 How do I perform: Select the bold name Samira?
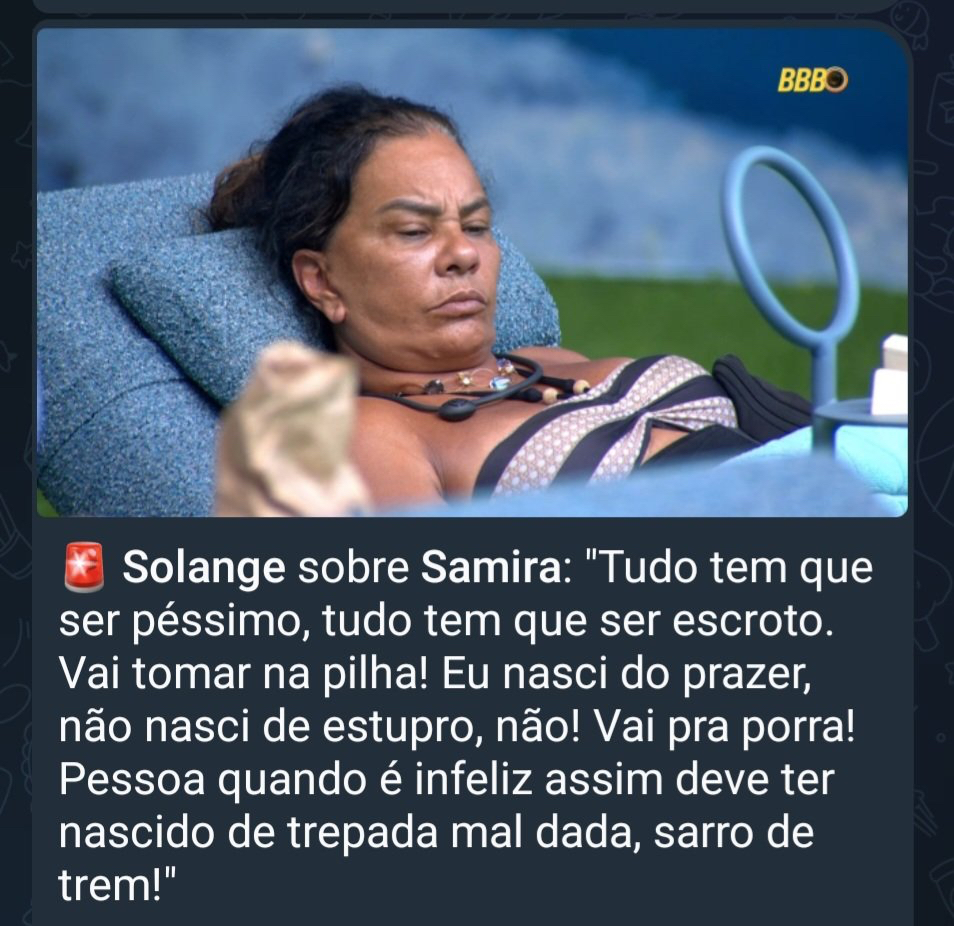[490, 568]
